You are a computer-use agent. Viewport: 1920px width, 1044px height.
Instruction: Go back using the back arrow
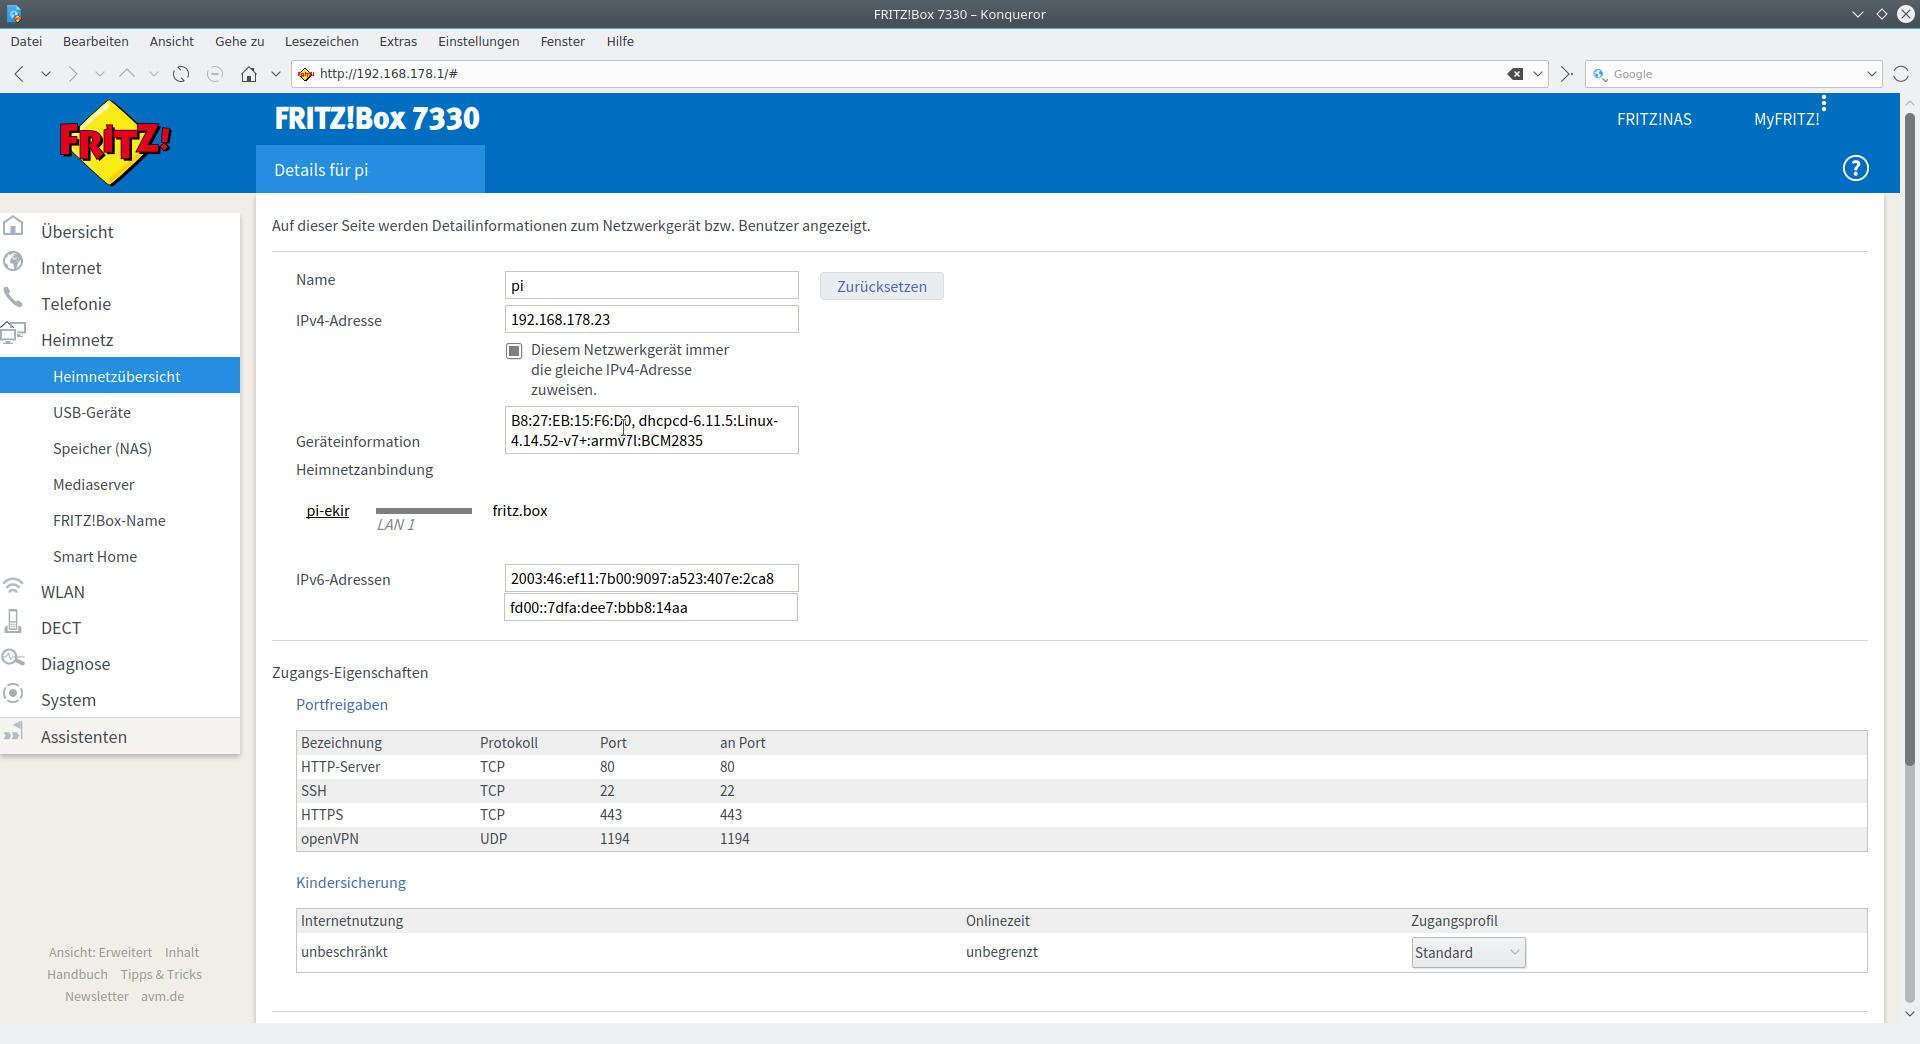pos(19,74)
